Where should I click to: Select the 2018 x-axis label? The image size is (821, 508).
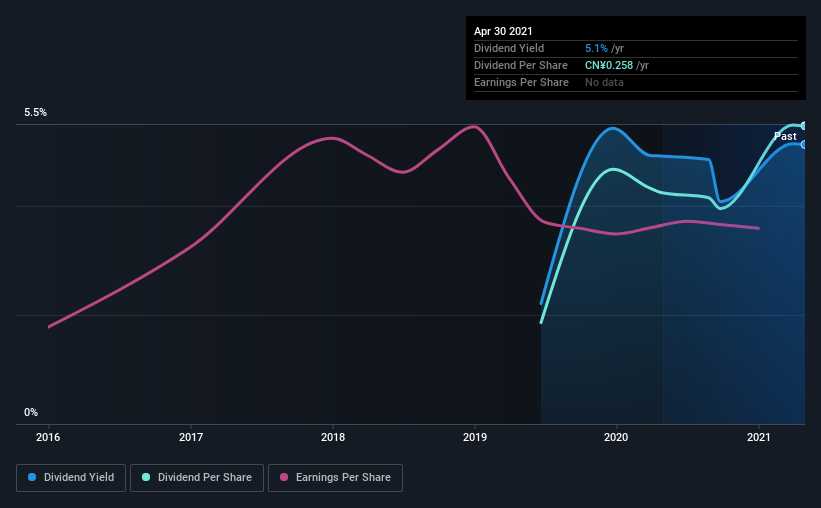click(x=332, y=437)
